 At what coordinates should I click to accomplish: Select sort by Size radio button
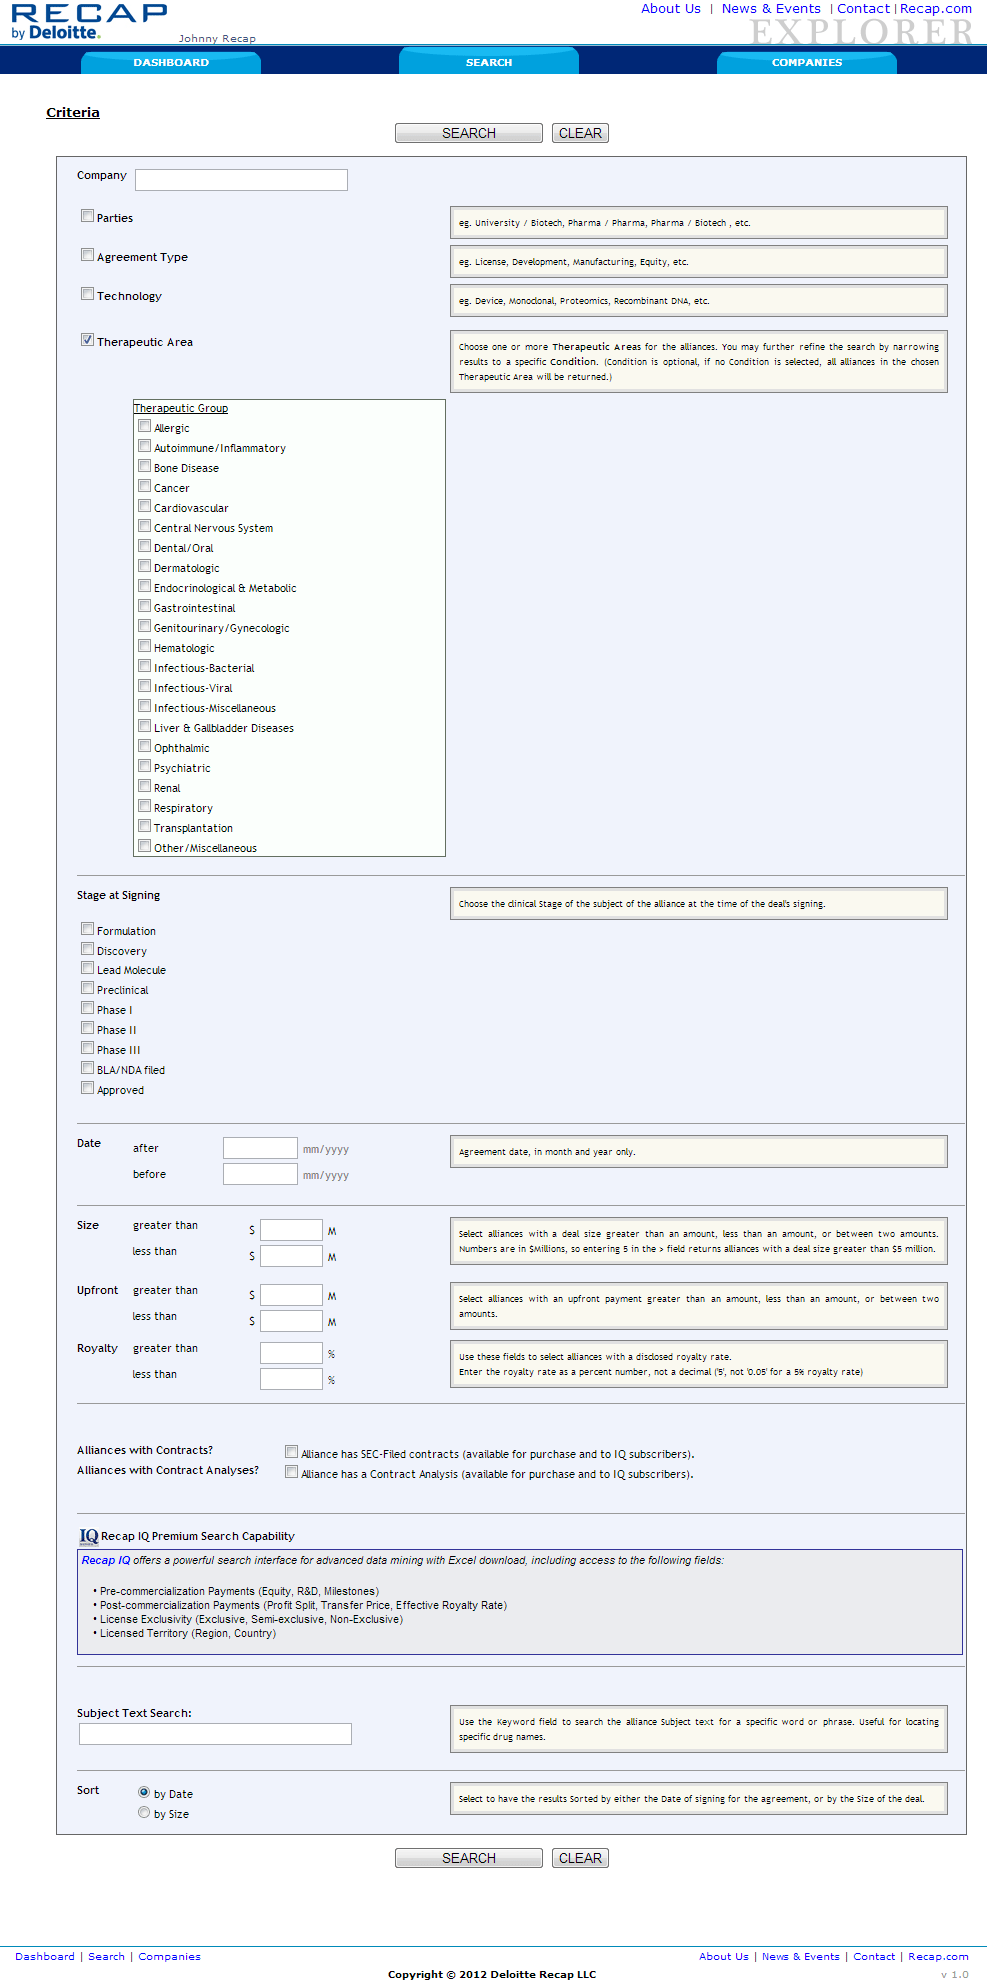point(144,1812)
